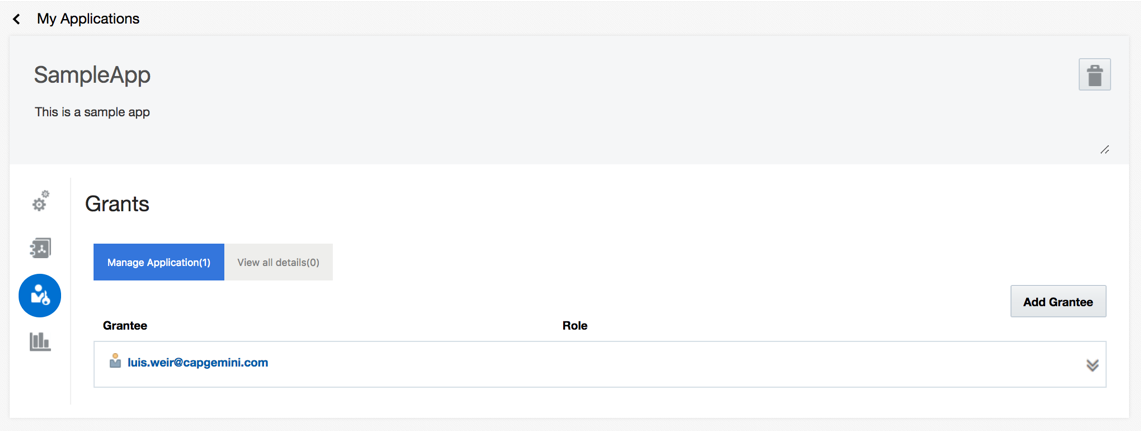Screen dimensions: 1141x431
Task: Click the user icon beside luis.weir@capgemini.com
Action: (x=115, y=360)
